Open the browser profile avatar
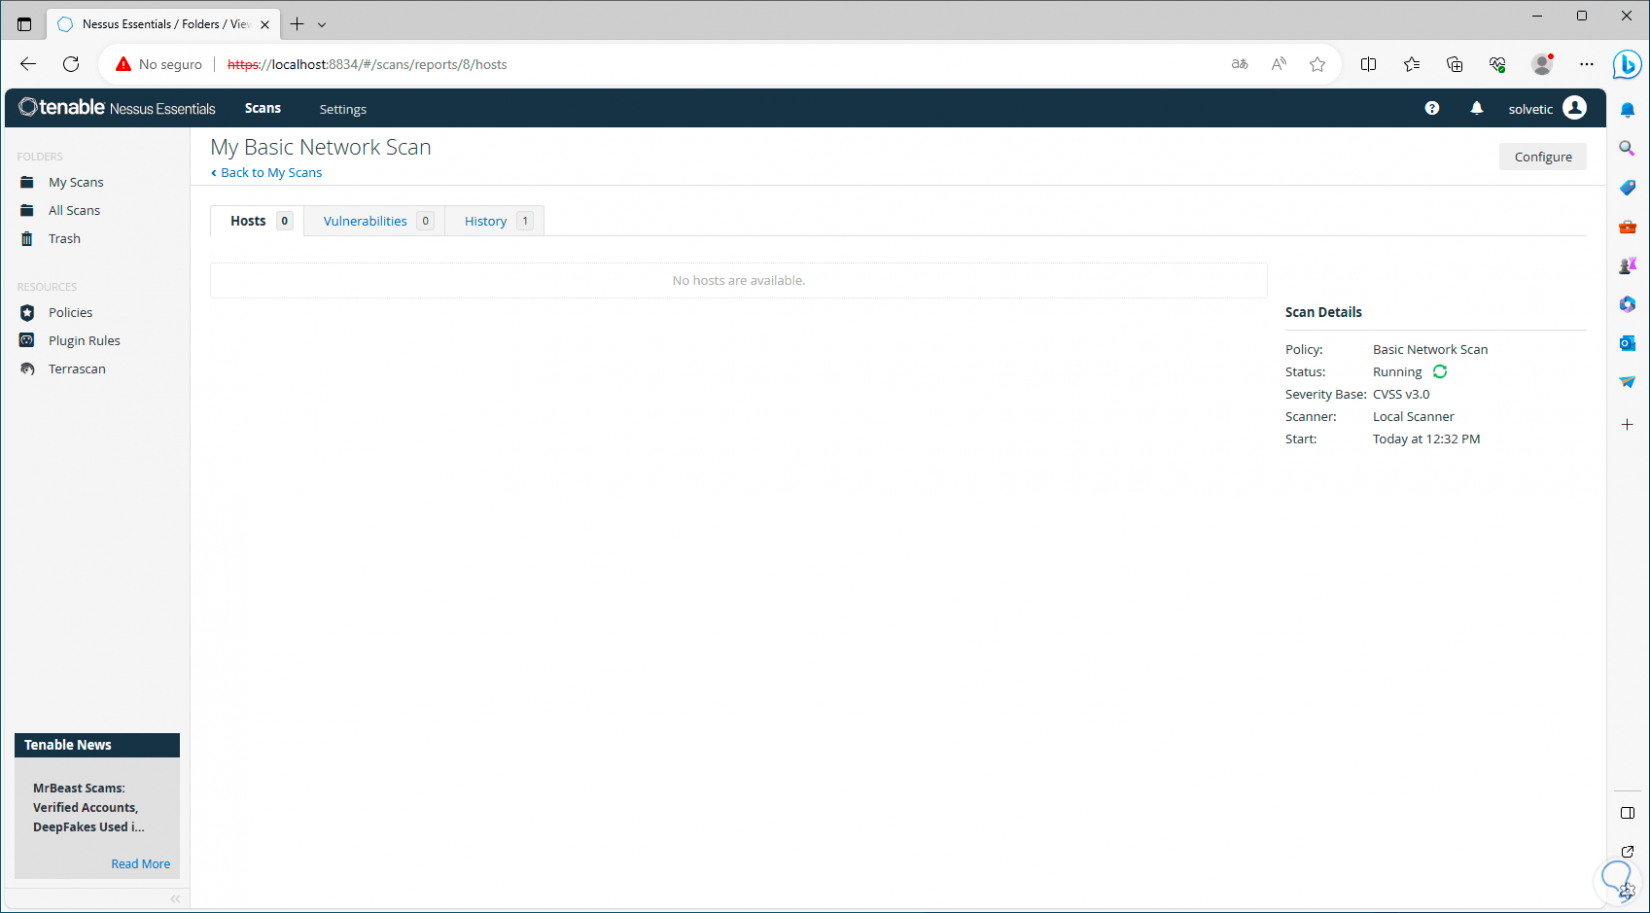 click(1542, 64)
